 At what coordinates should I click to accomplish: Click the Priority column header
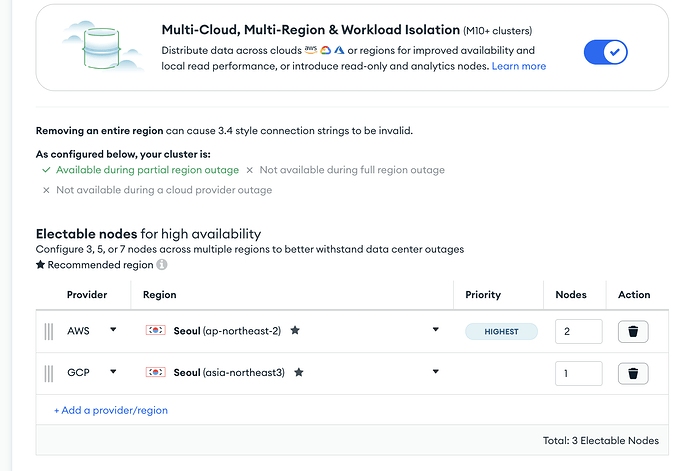click(x=483, y=295)
